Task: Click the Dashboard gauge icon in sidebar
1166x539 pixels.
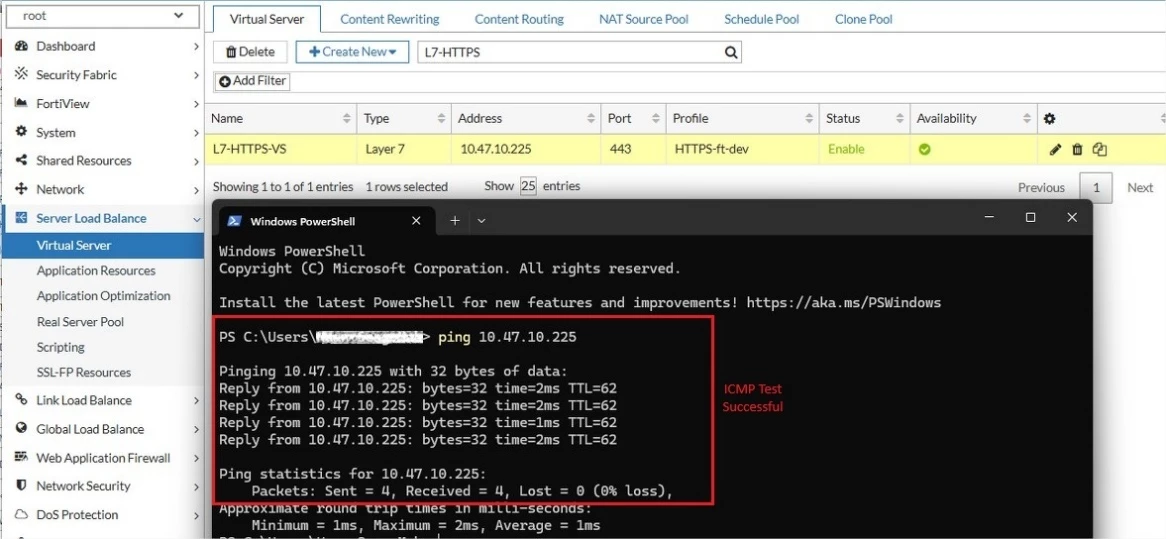Action: click(22, 46)
